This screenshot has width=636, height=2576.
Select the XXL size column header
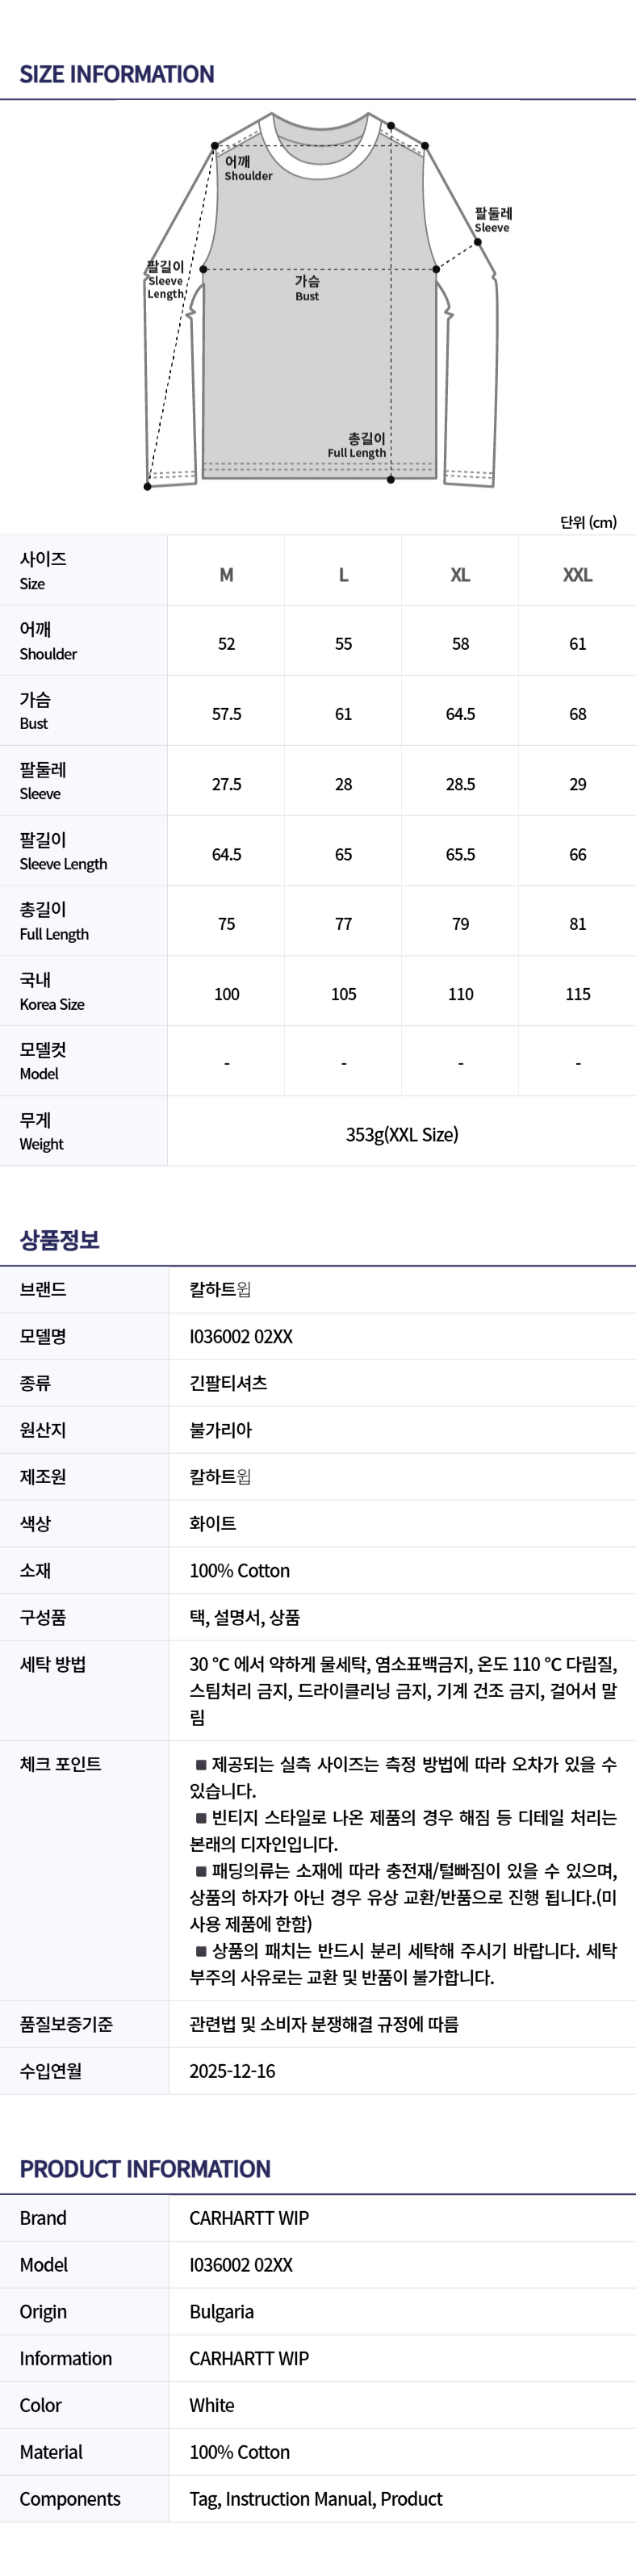[577, 575]
